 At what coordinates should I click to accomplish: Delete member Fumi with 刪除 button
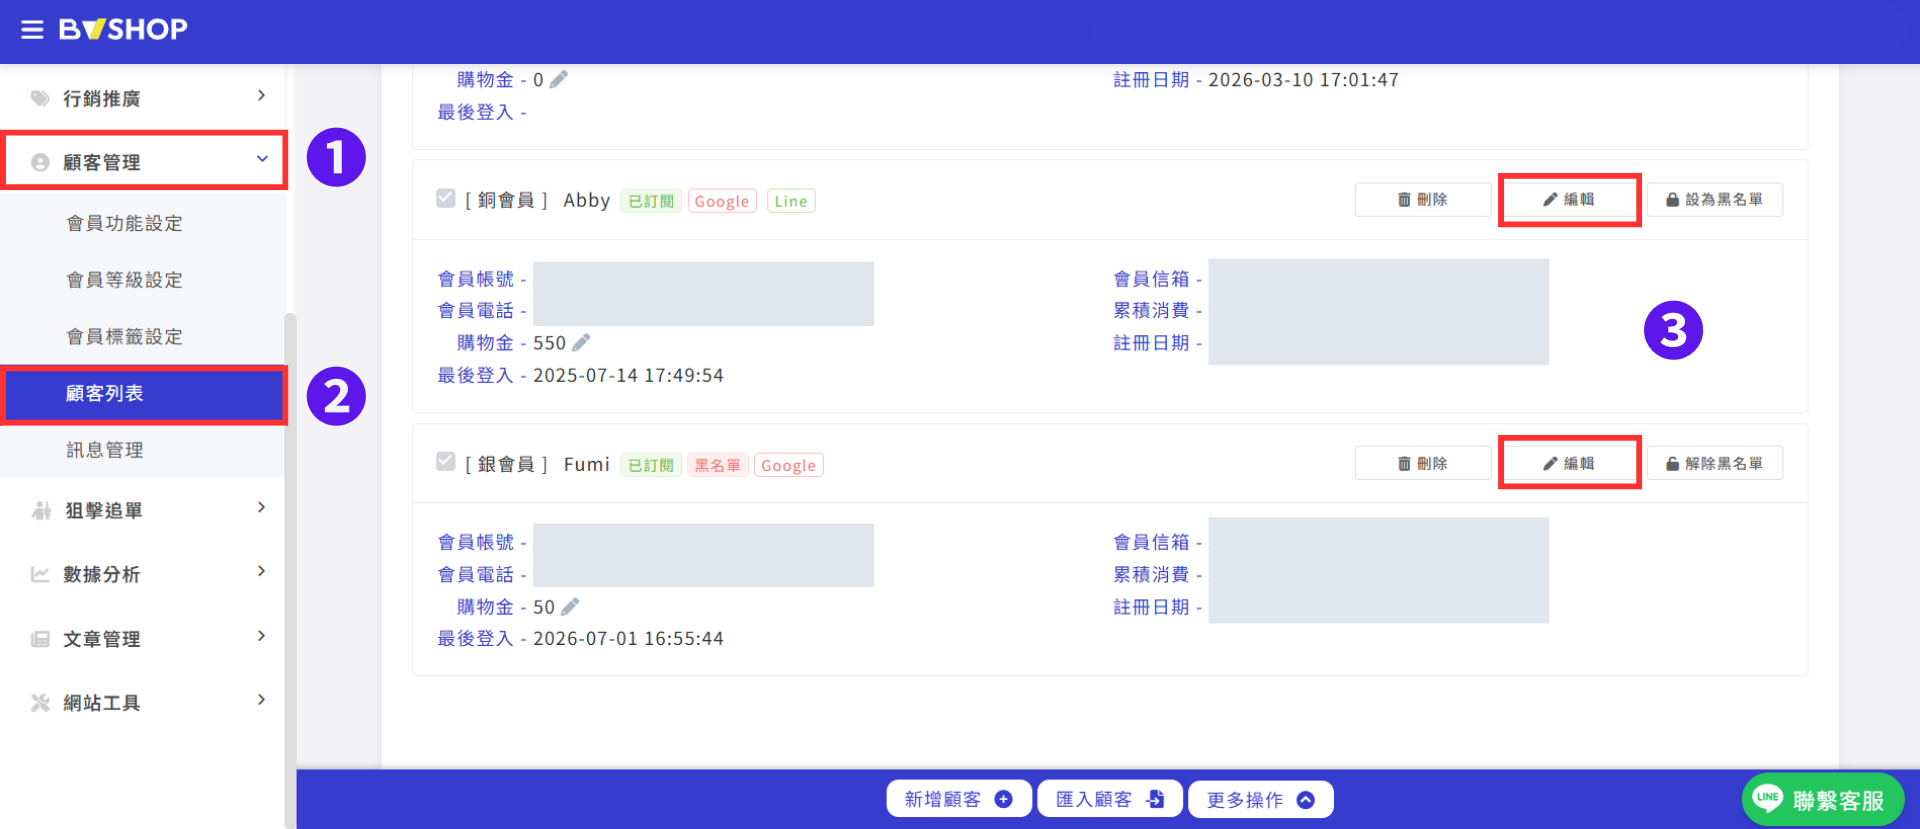click(x=1422, y=463)
